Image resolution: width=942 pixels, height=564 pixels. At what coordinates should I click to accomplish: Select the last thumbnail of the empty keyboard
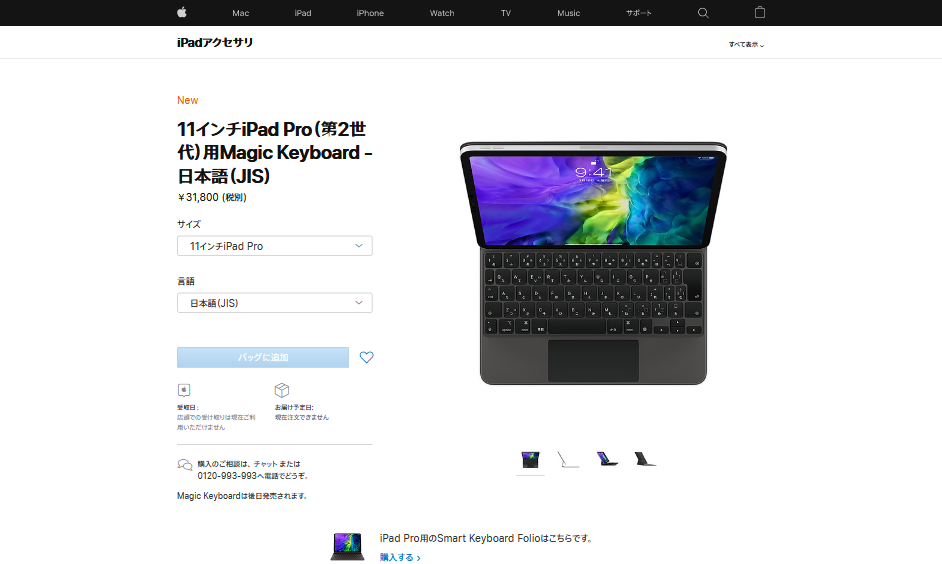(645, 459)
